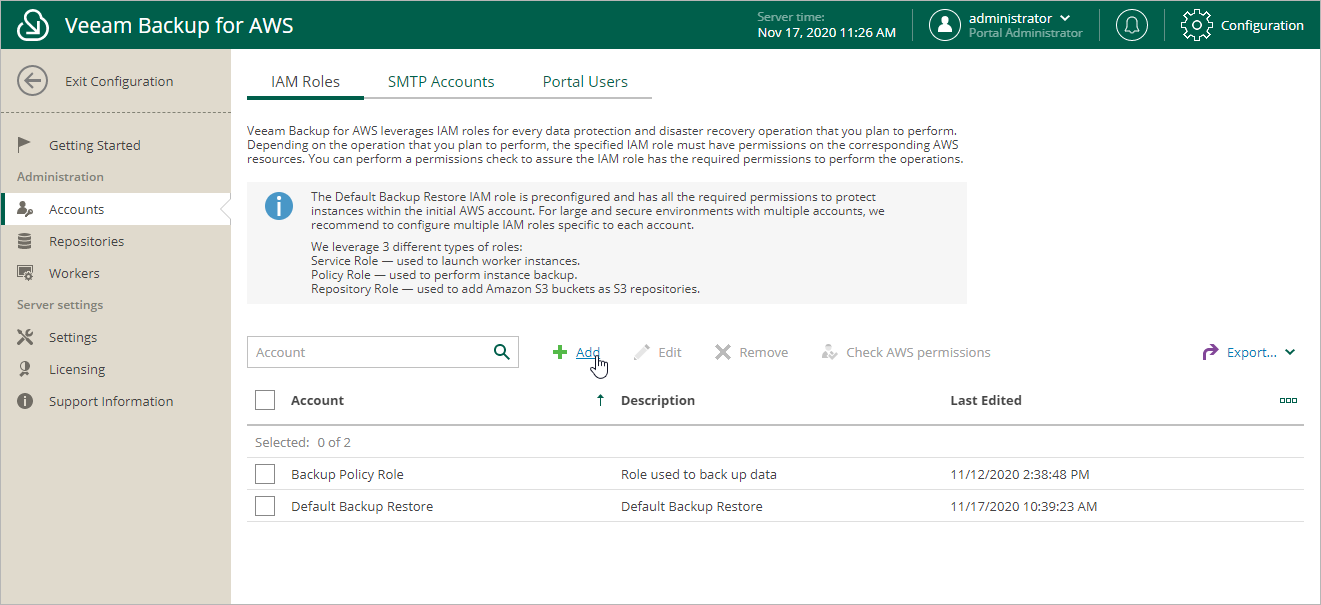Switch to the SMTP Accounts tab
Viewport: 1321px width, 605px height.
(x=441, y=82)
